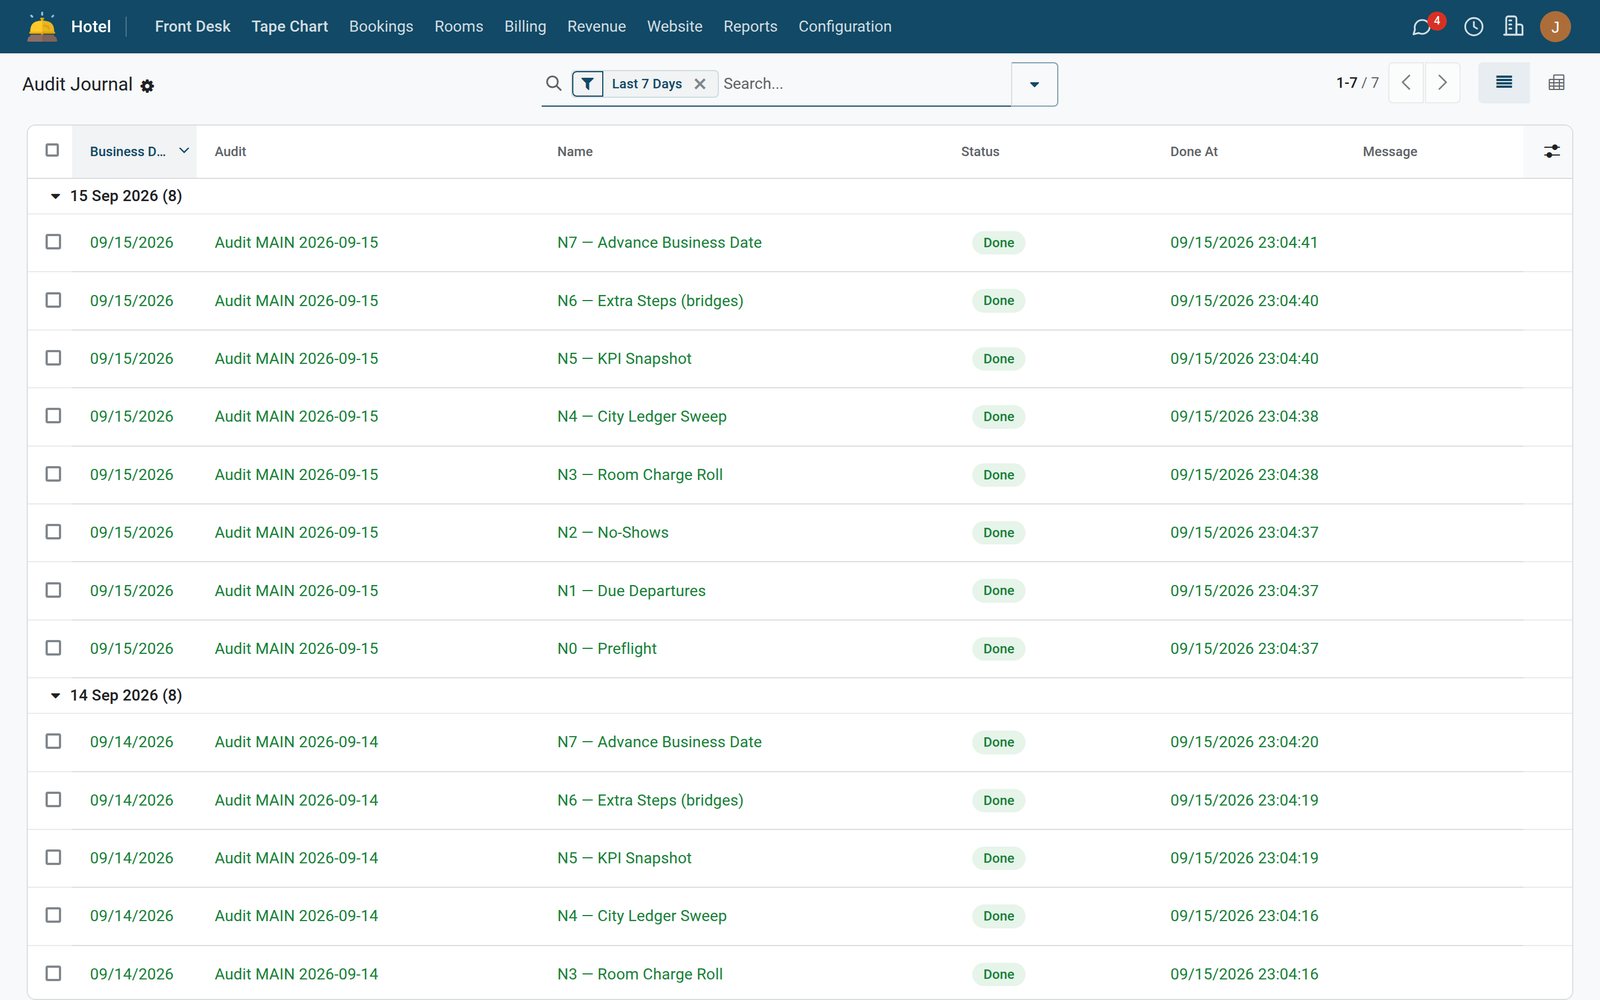
Task: Select the N0 Preflight row checkbox
Action: [x=53, y=648]
